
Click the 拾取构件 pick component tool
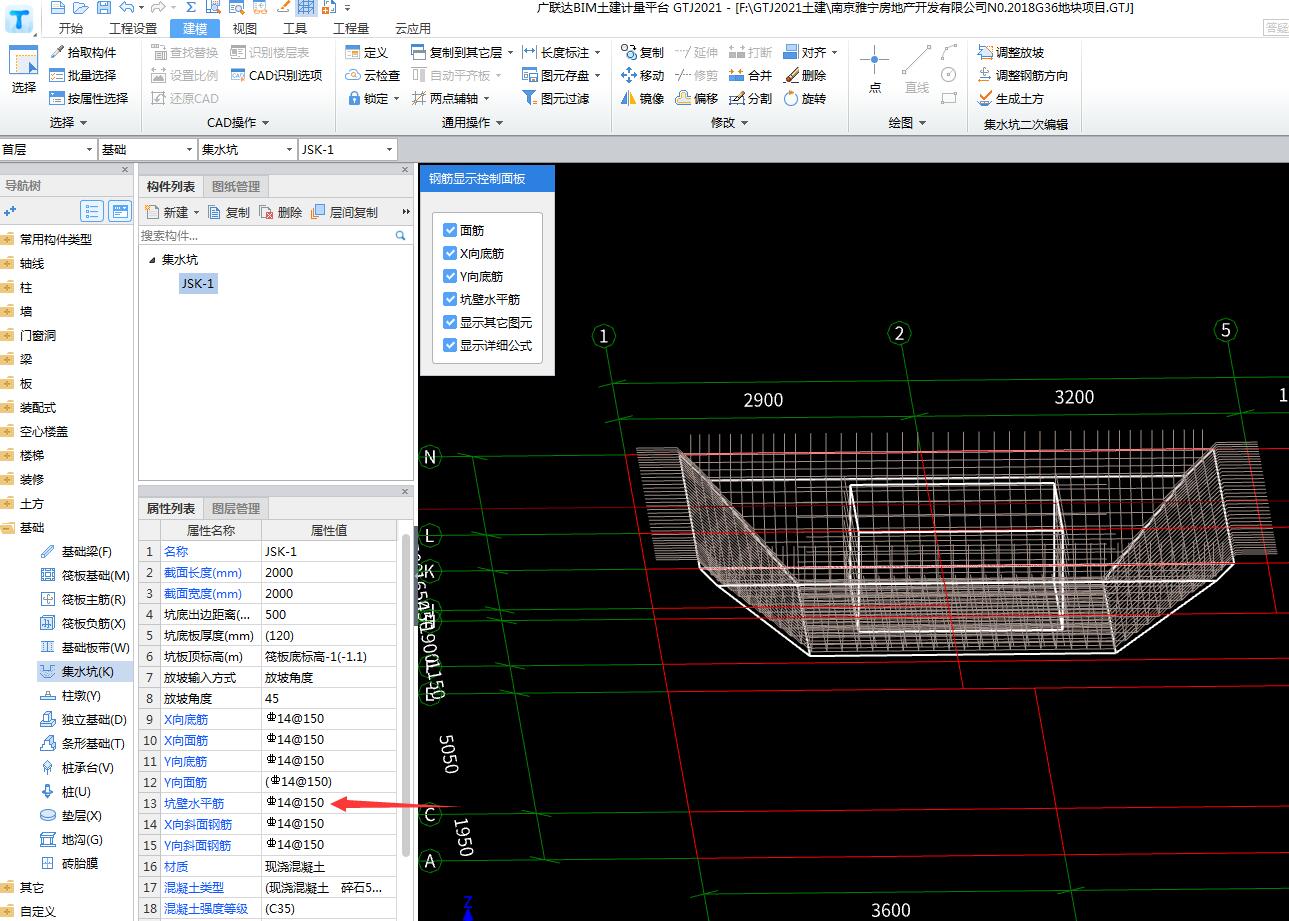[x=84, y=52]
